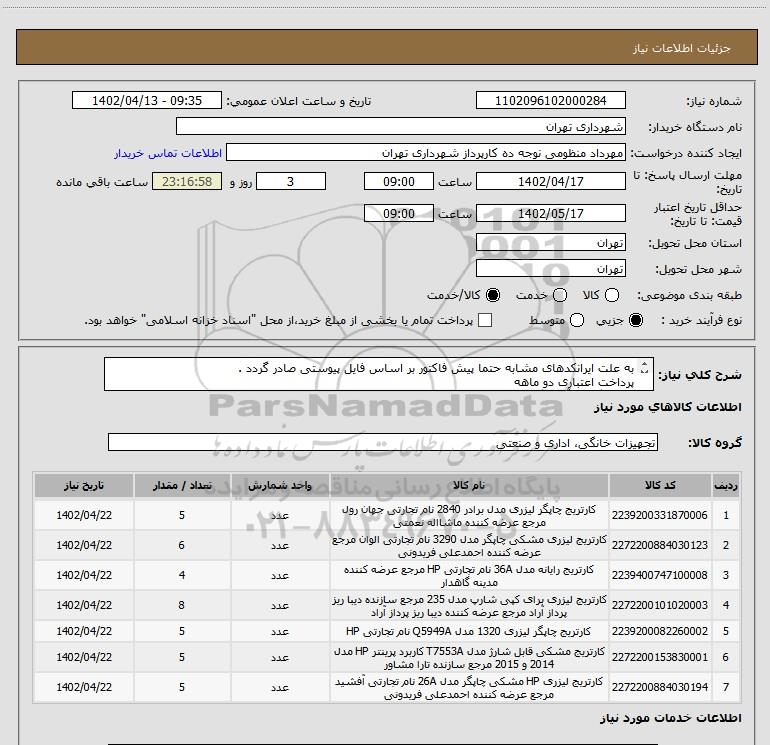Screen dimensions: 770x745
Task: Click product code 2239200082260002
Action: point(660,631)
